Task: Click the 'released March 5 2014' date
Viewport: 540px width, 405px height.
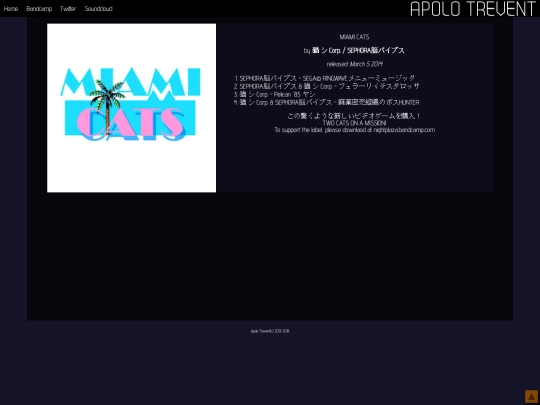Action: (354, 64)
